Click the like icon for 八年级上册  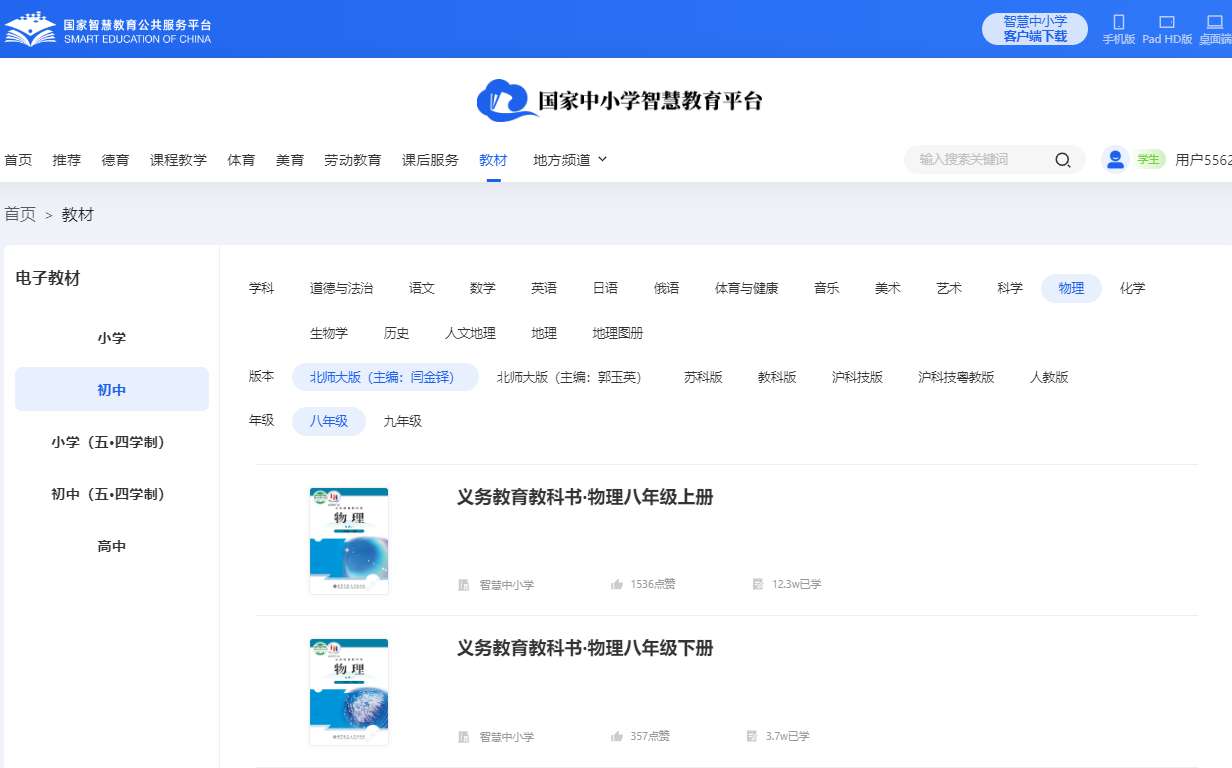[617, 584]
